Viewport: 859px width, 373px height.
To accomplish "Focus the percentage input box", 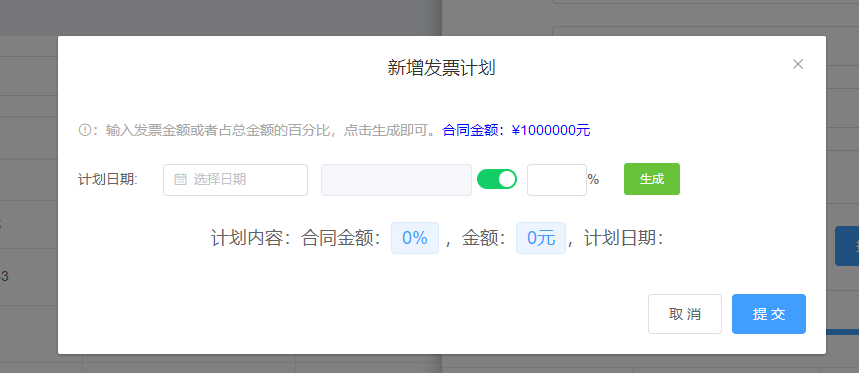I will [557, 180].
